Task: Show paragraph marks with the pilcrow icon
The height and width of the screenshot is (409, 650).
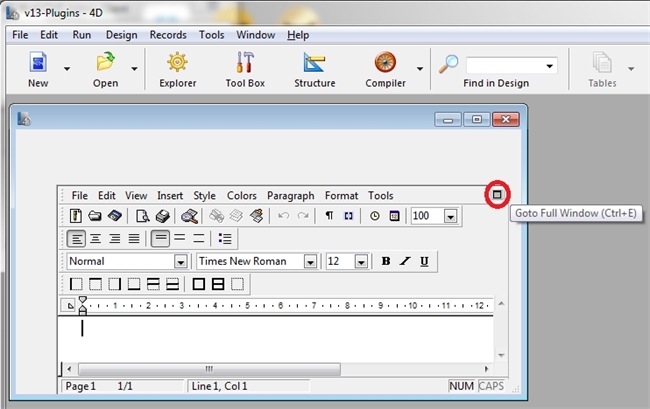Action: click(329, 216)
